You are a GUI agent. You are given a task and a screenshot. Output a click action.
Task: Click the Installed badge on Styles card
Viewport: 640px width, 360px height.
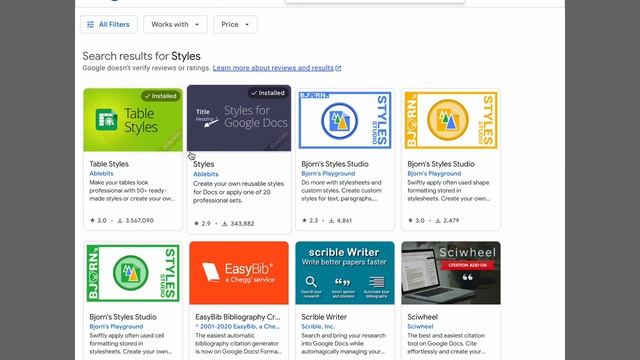pyautogui.click(x=268, y=93)
